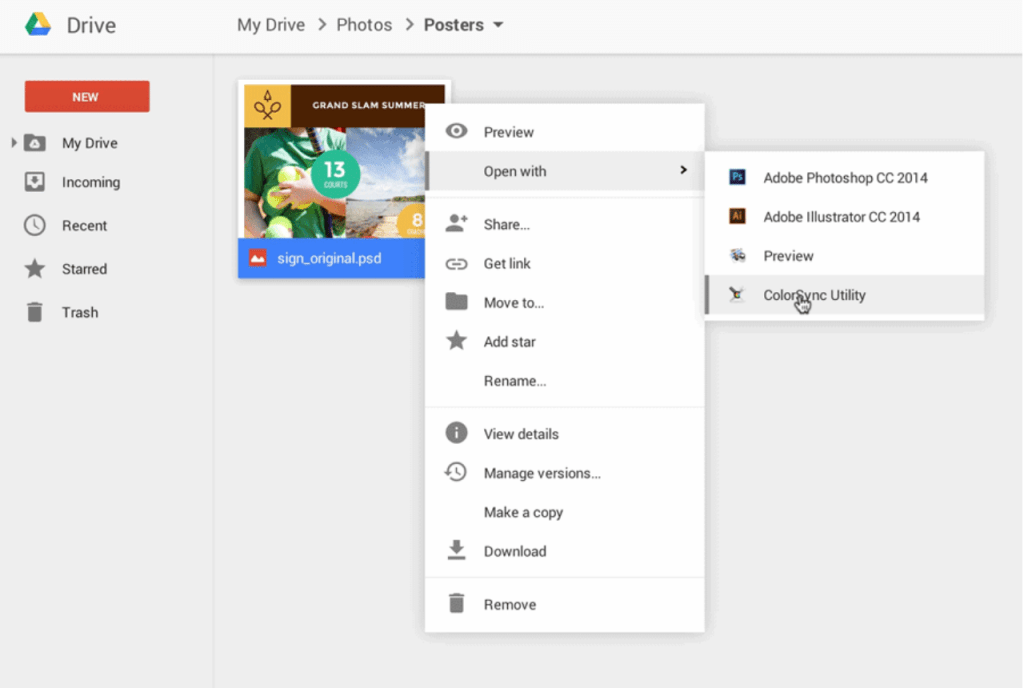Expand the Open with submenu arrow
This screenshot has height=688, width=1024.
684,171
